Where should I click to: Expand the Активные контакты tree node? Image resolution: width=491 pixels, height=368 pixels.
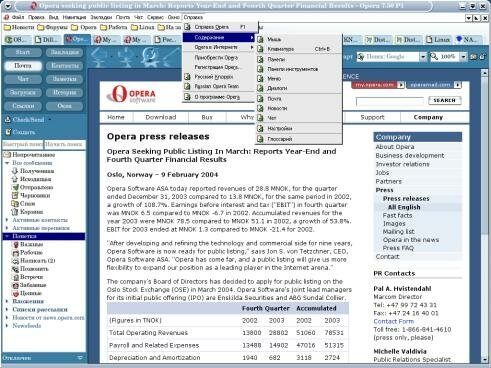(x=7, y=220)
